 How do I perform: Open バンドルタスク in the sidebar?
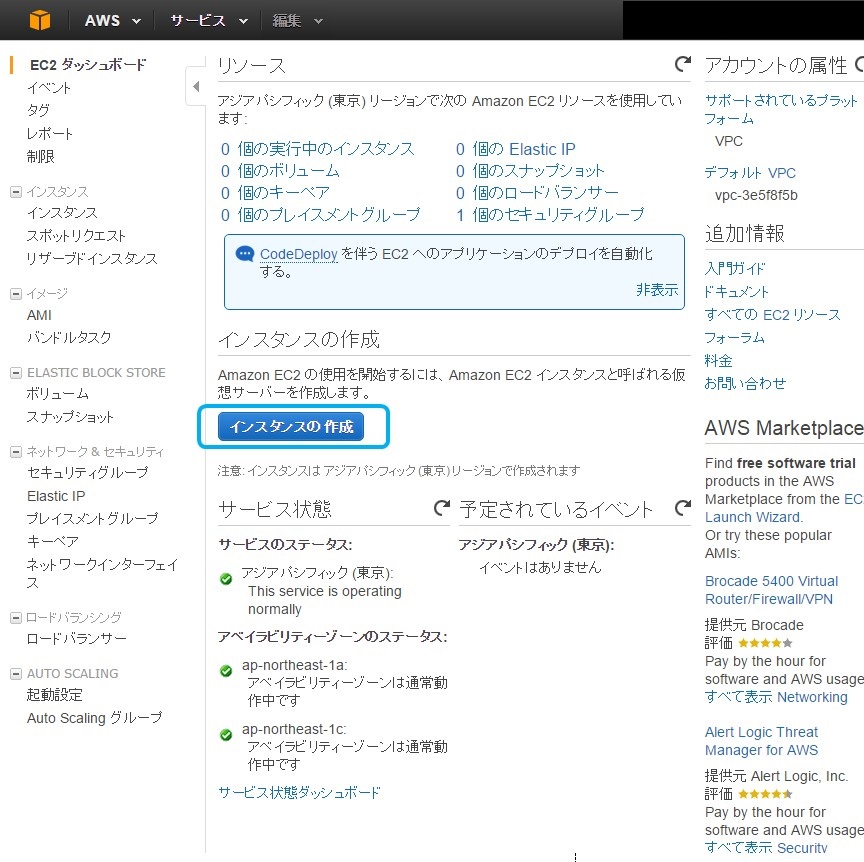point(69,337)
